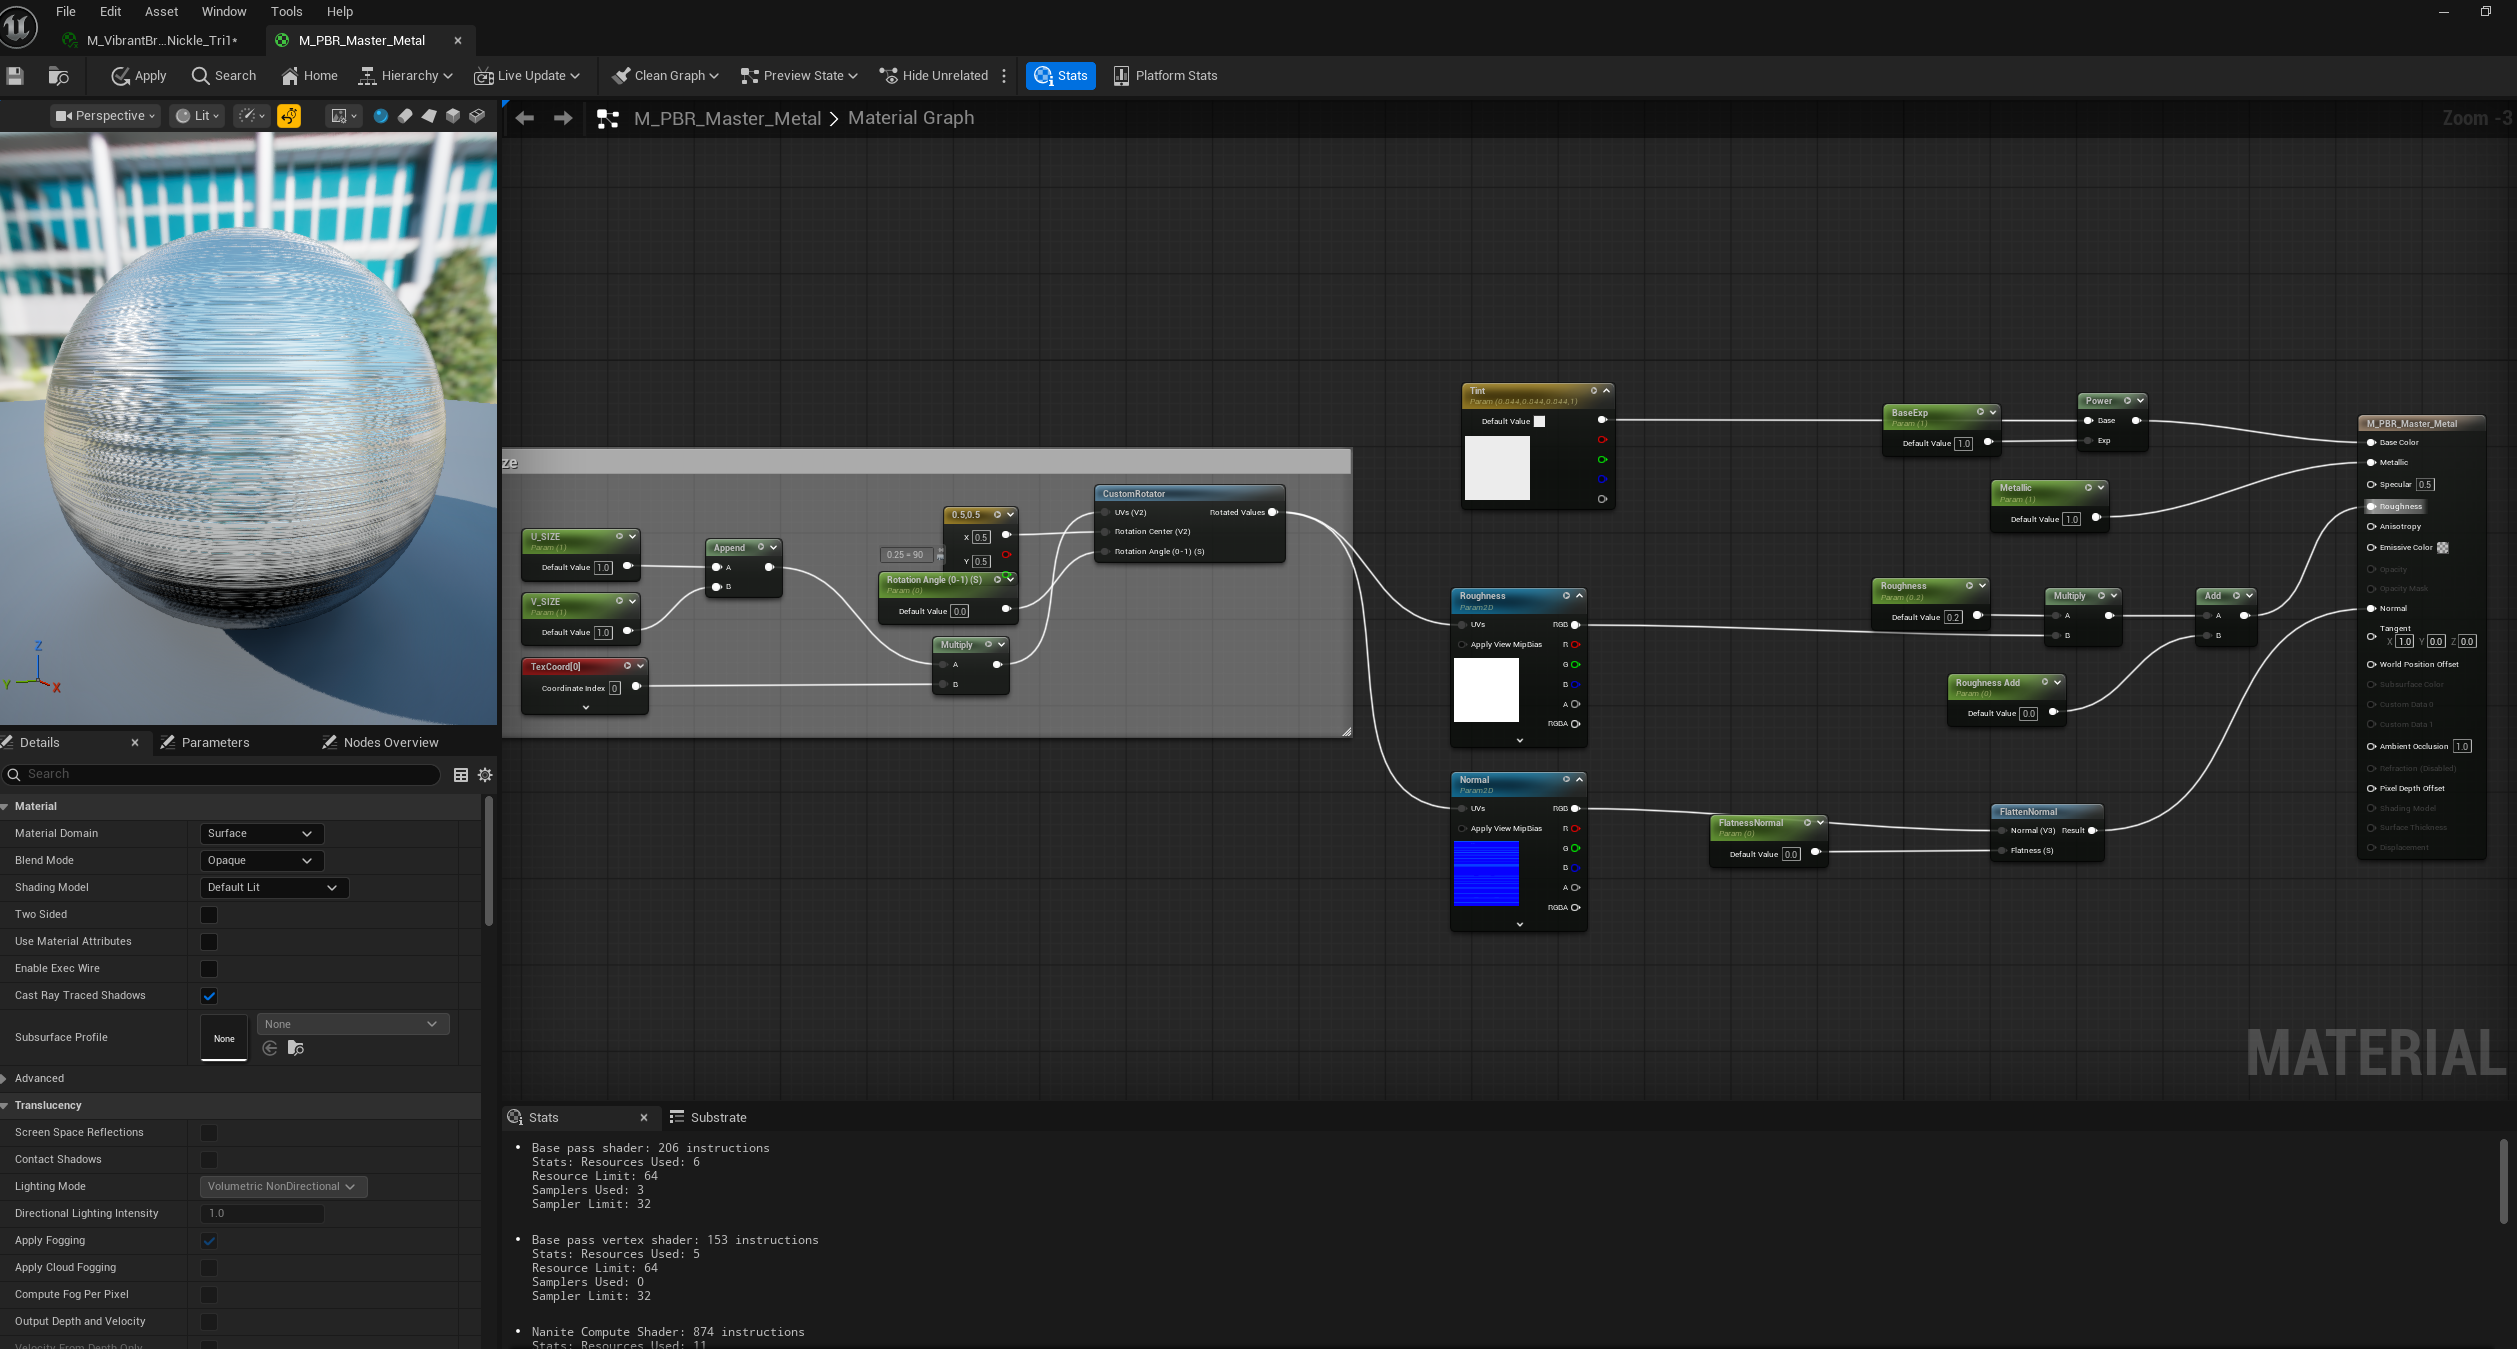Click the Stats toolbar button
Image resolution: width=2517 pixels, height=1349 pixels.
tap(1059, 75)
